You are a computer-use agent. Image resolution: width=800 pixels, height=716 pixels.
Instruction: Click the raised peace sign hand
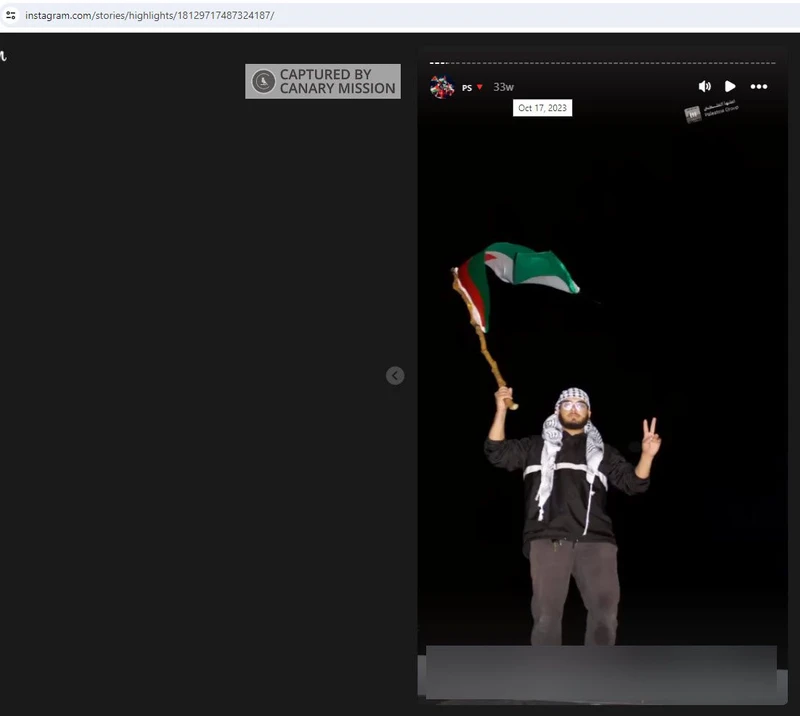650,438
